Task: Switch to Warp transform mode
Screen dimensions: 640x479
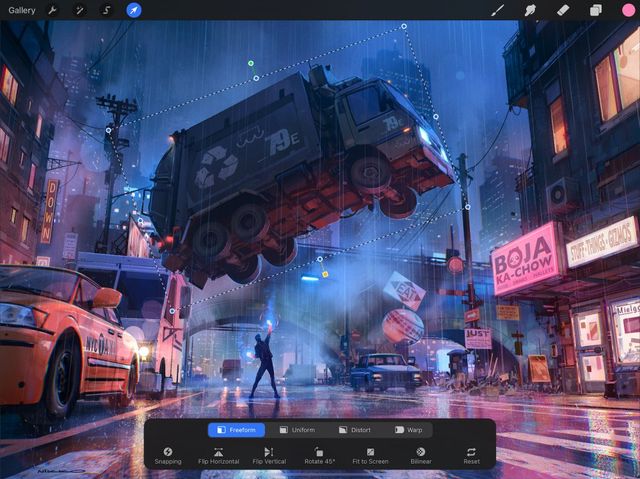Action: [x=408, y=430]
